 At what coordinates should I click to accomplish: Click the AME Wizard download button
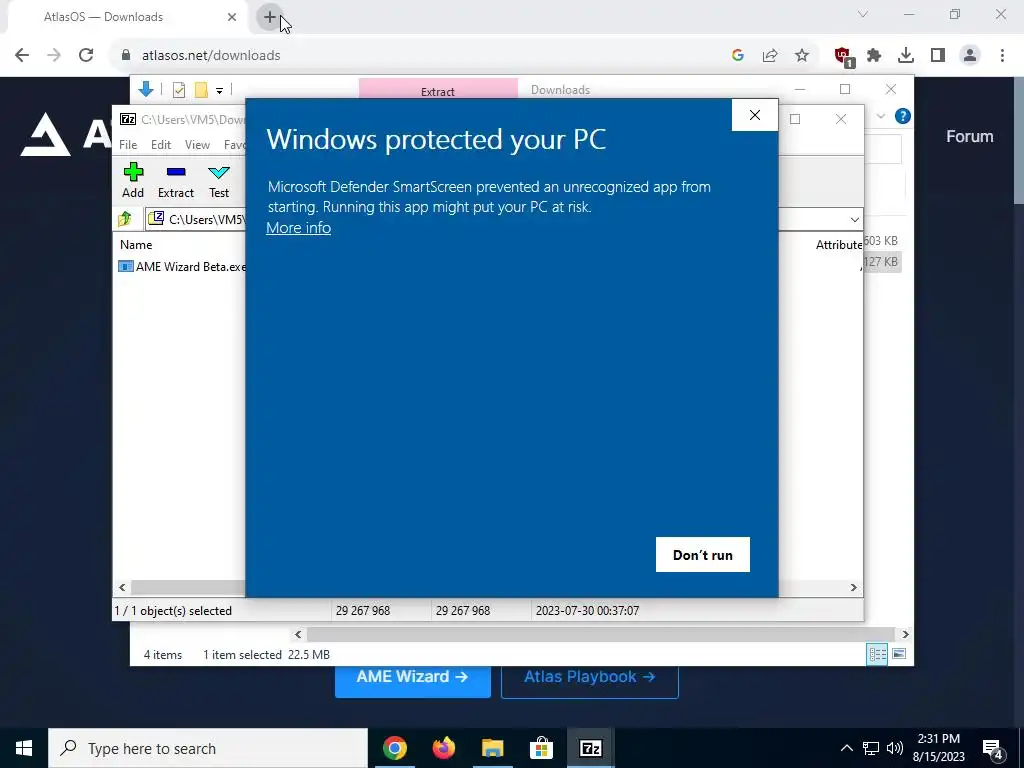413,677
